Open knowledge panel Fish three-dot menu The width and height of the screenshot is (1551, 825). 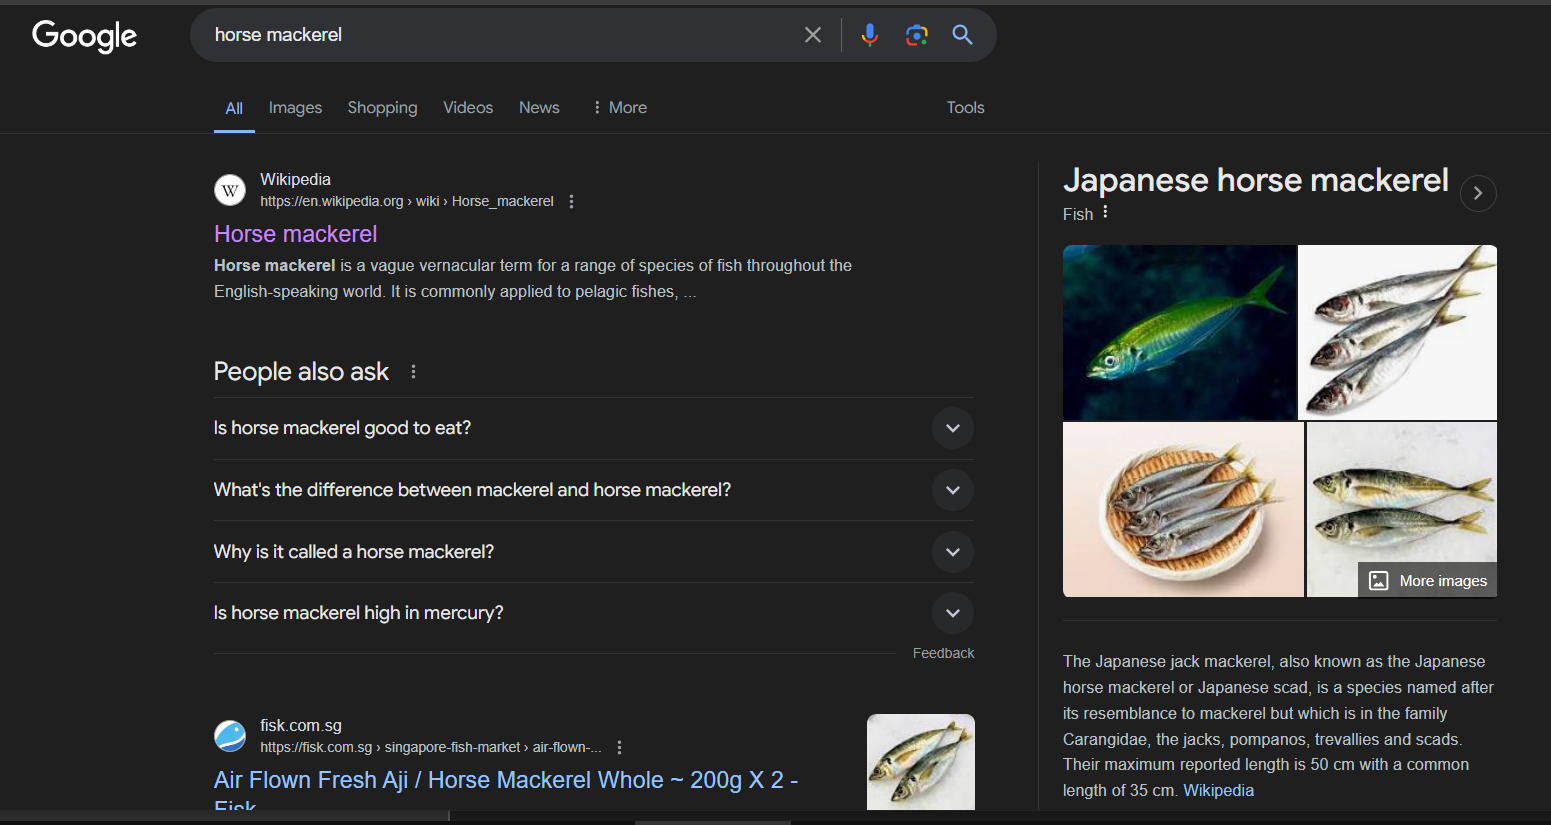[1105, 212]
